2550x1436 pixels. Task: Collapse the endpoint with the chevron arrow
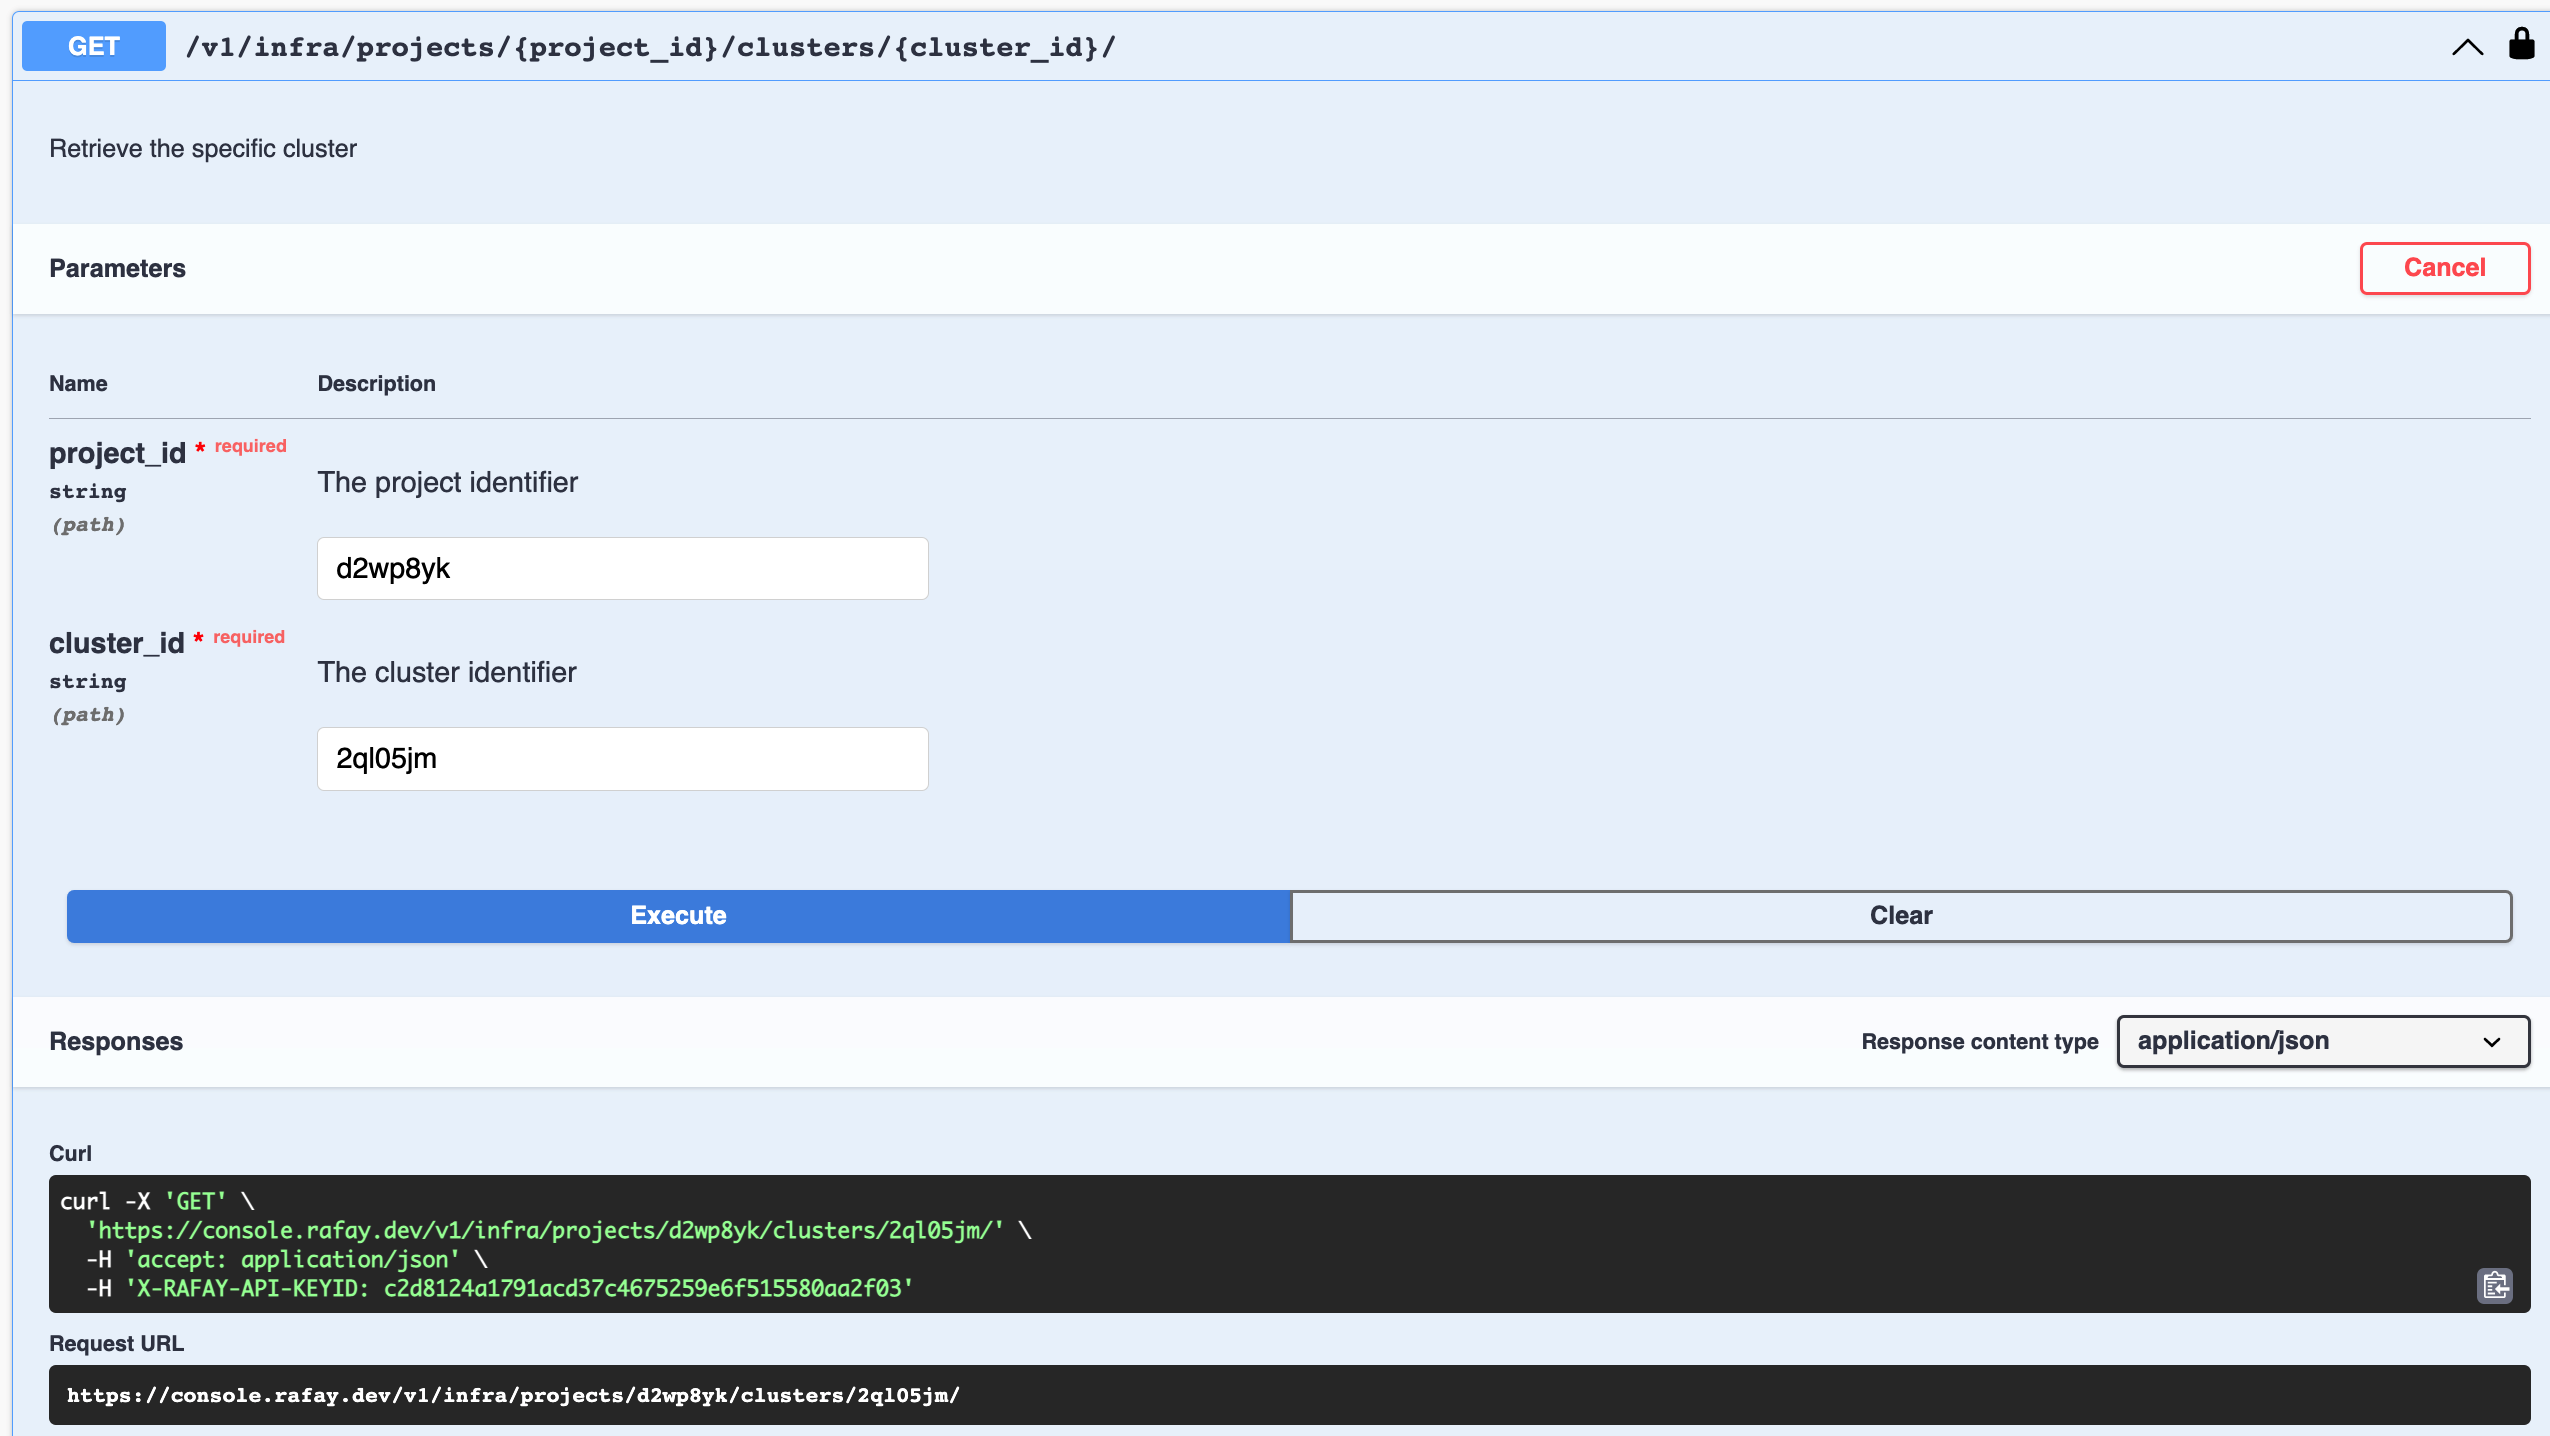click(x=2467, y=47)
